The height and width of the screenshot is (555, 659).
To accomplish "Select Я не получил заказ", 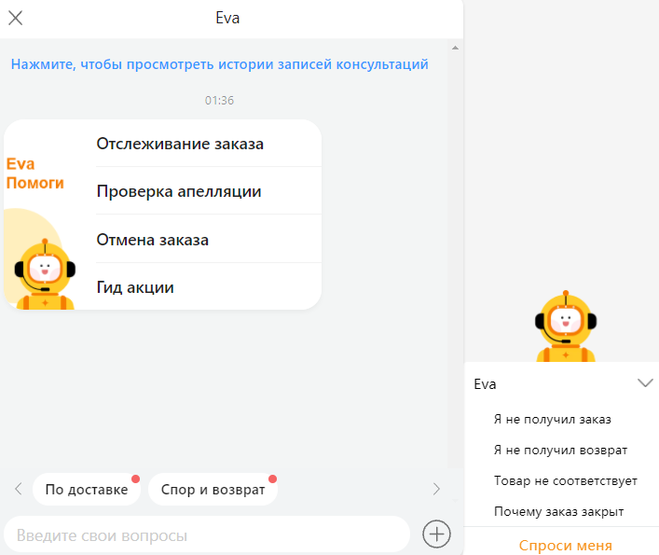I will [552, 419].
